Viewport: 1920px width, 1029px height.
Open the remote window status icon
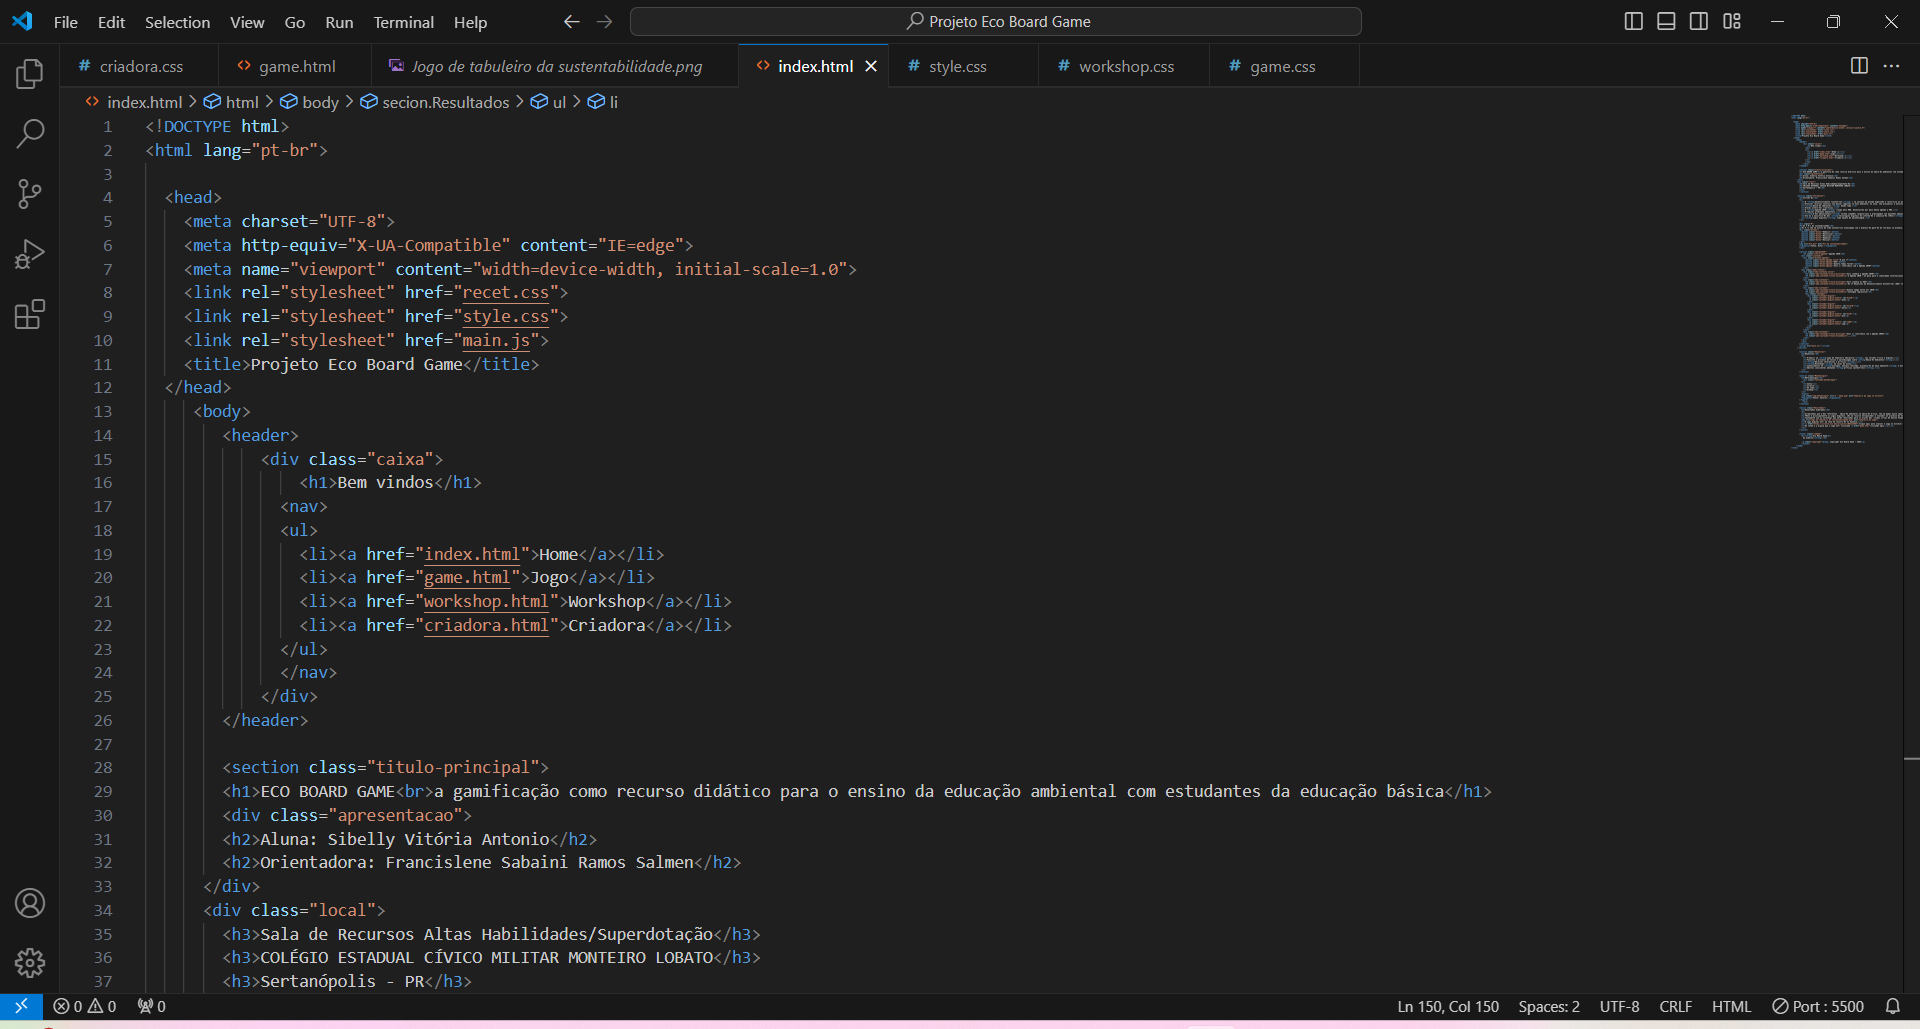click(21, 1006)
